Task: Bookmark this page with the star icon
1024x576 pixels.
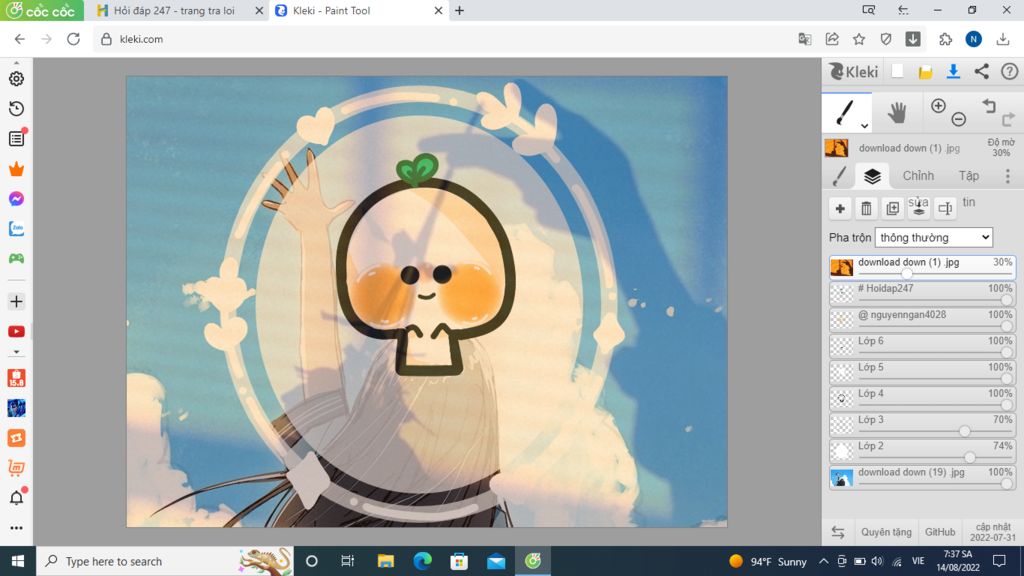Action: [x=859, y=39]
